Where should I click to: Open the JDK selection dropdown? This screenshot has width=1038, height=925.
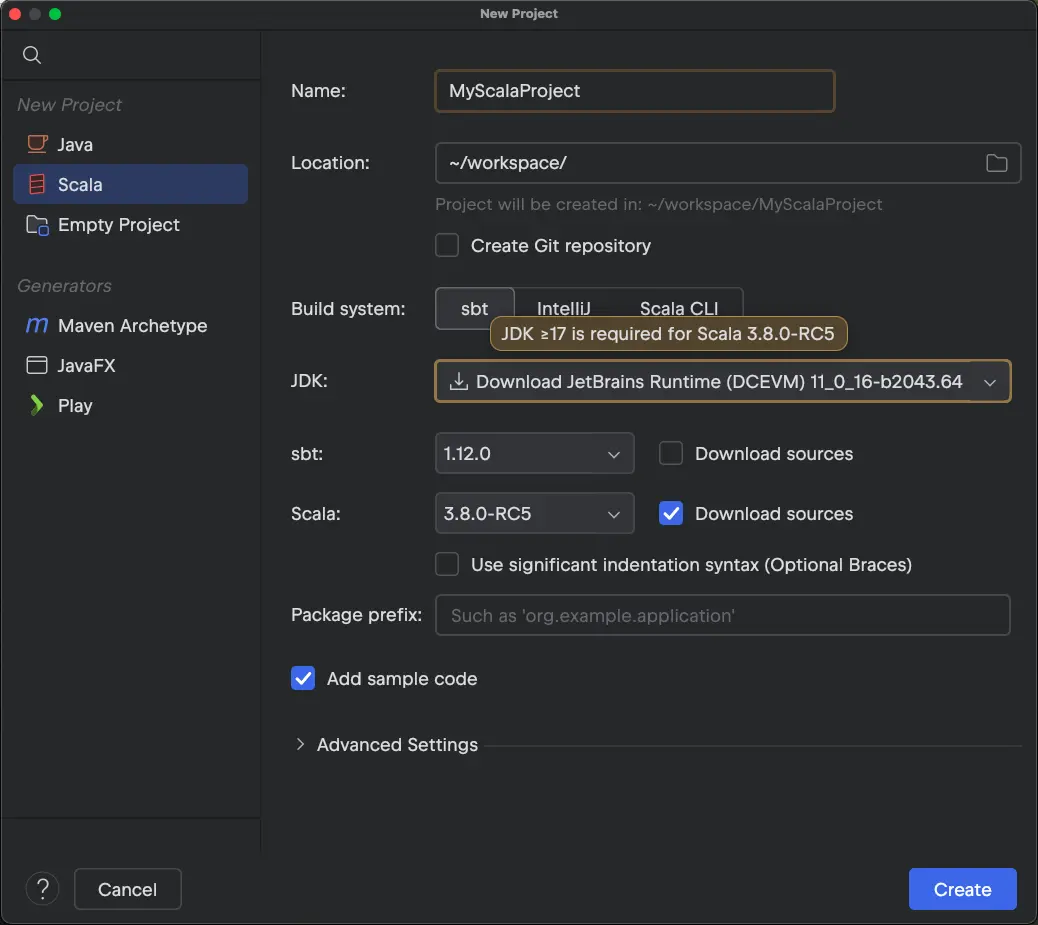tap(989, 382)
